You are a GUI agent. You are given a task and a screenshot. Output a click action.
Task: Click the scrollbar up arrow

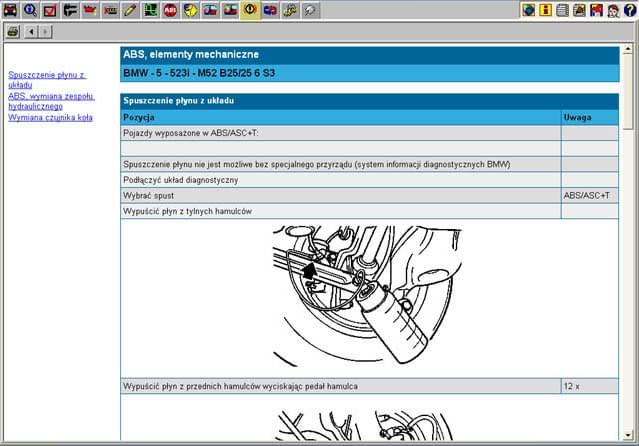(x=628, y=49)
